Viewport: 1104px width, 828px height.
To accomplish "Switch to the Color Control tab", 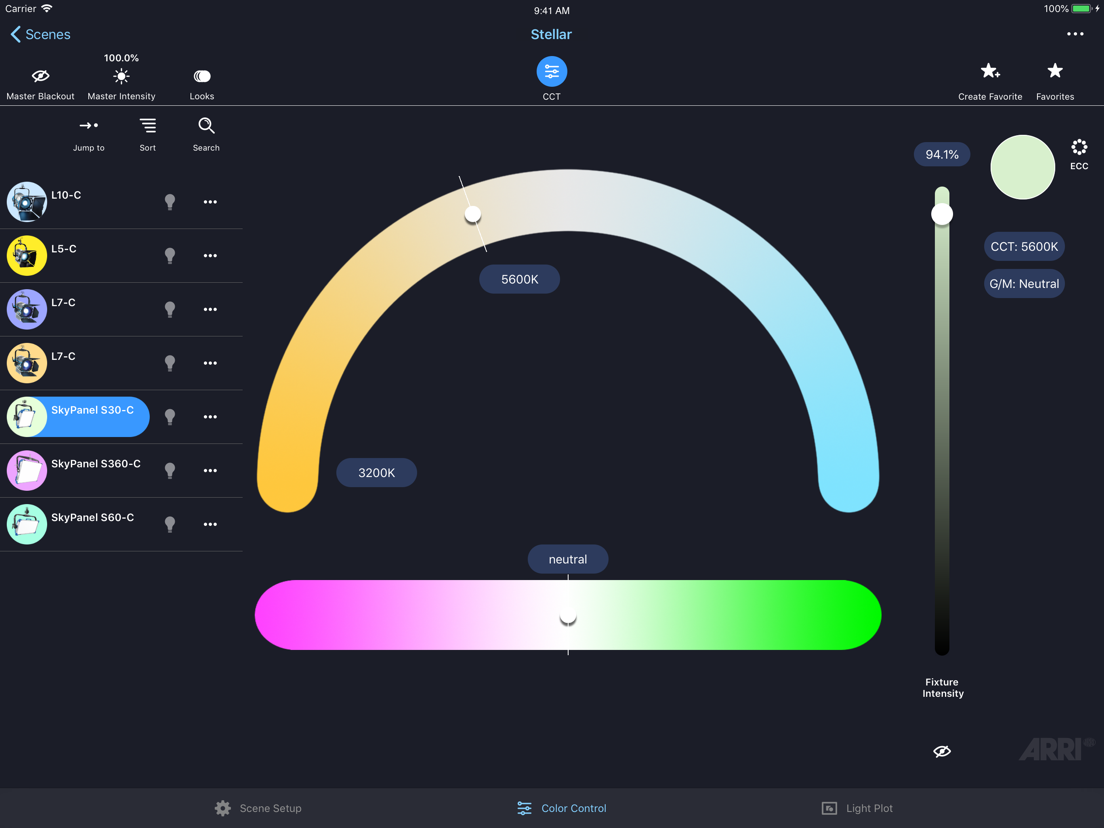I will tap(561, 808).
